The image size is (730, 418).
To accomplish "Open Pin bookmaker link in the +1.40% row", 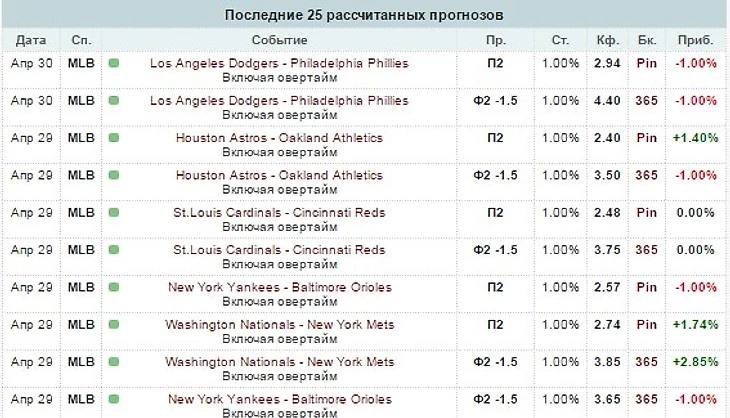I will point(646,138).
